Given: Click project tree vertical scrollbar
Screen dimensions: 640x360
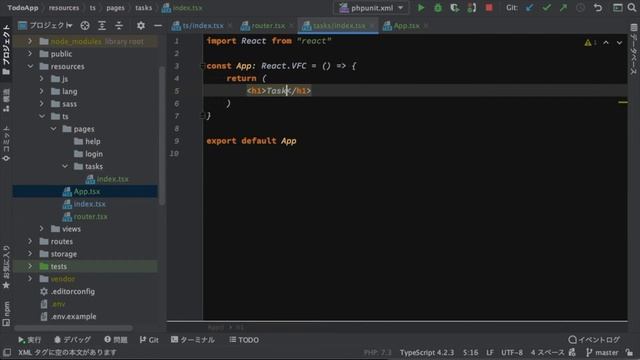Looking at the screenshot, I should 162,135.
